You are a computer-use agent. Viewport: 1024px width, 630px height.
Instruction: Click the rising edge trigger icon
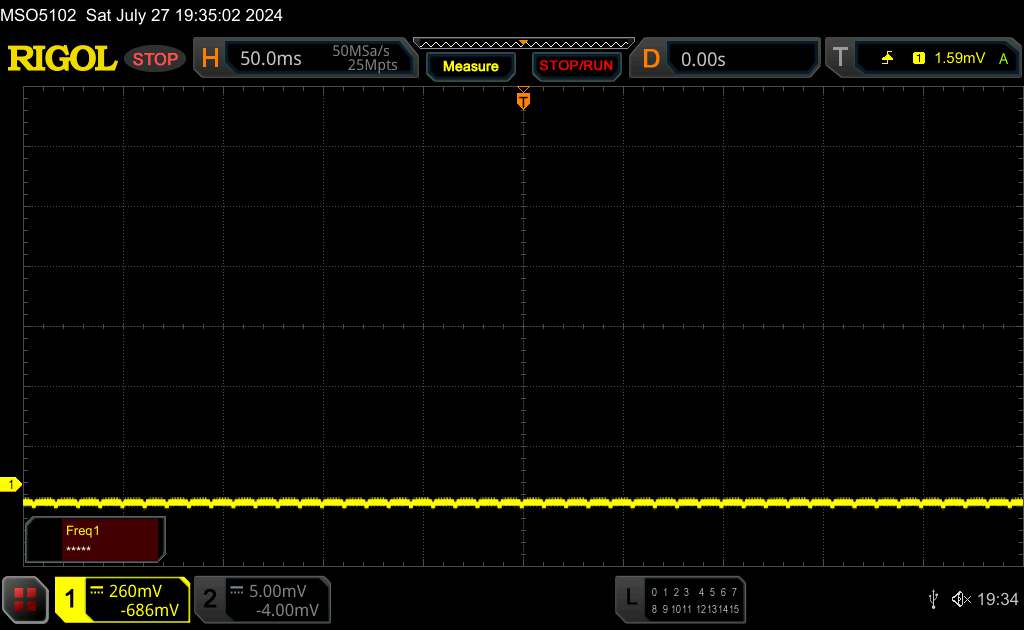pyautogui.click(x=887, y=58)
